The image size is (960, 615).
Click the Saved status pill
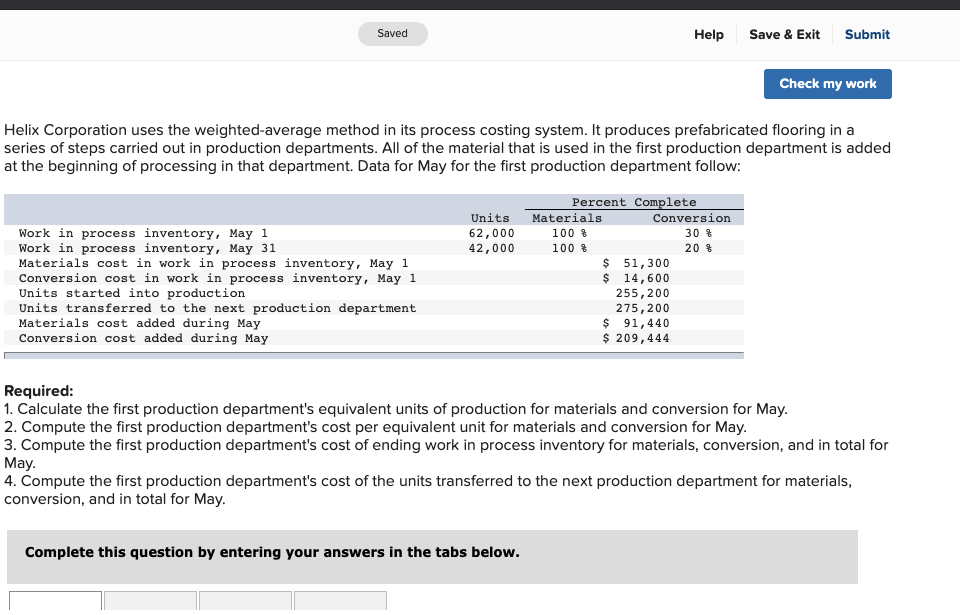click(x=392, y=33)
